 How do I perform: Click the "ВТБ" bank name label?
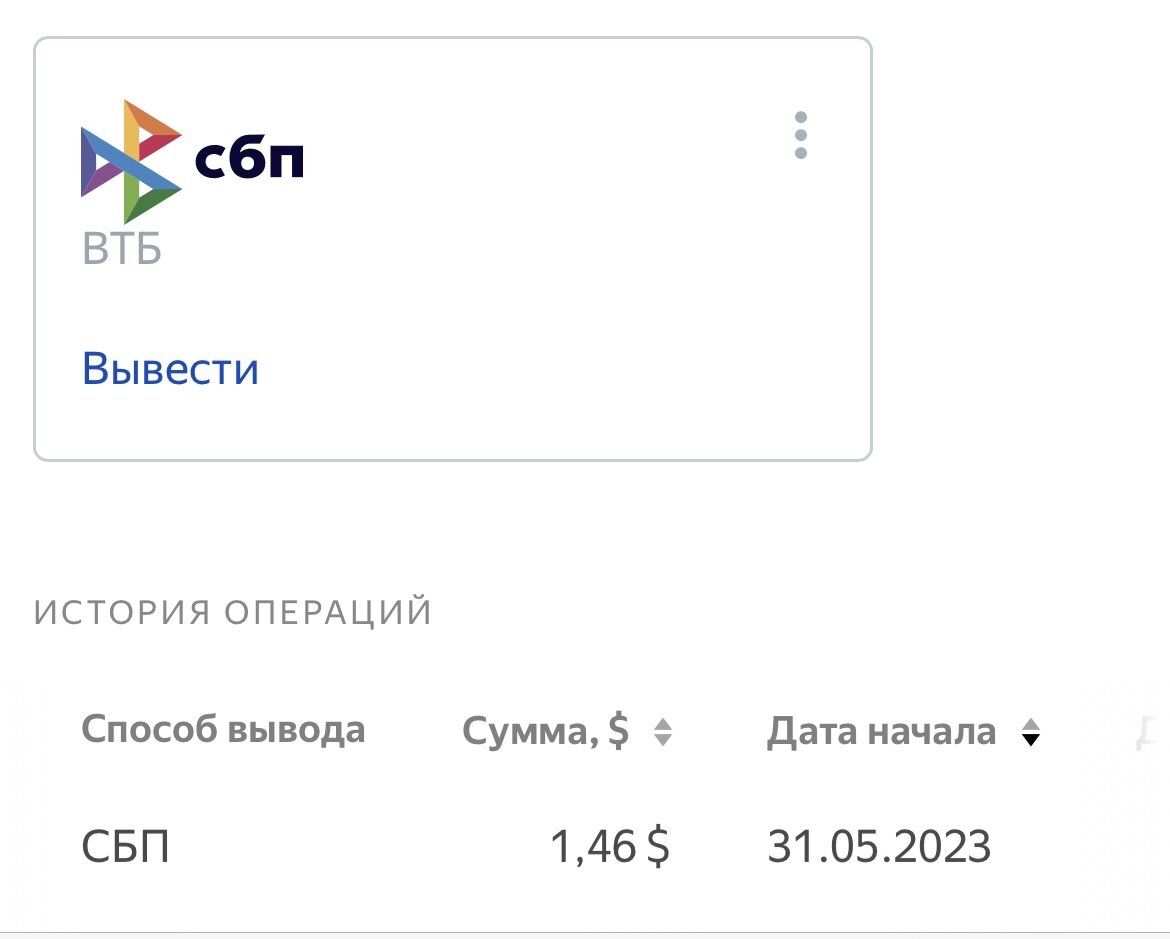[122, 250]
